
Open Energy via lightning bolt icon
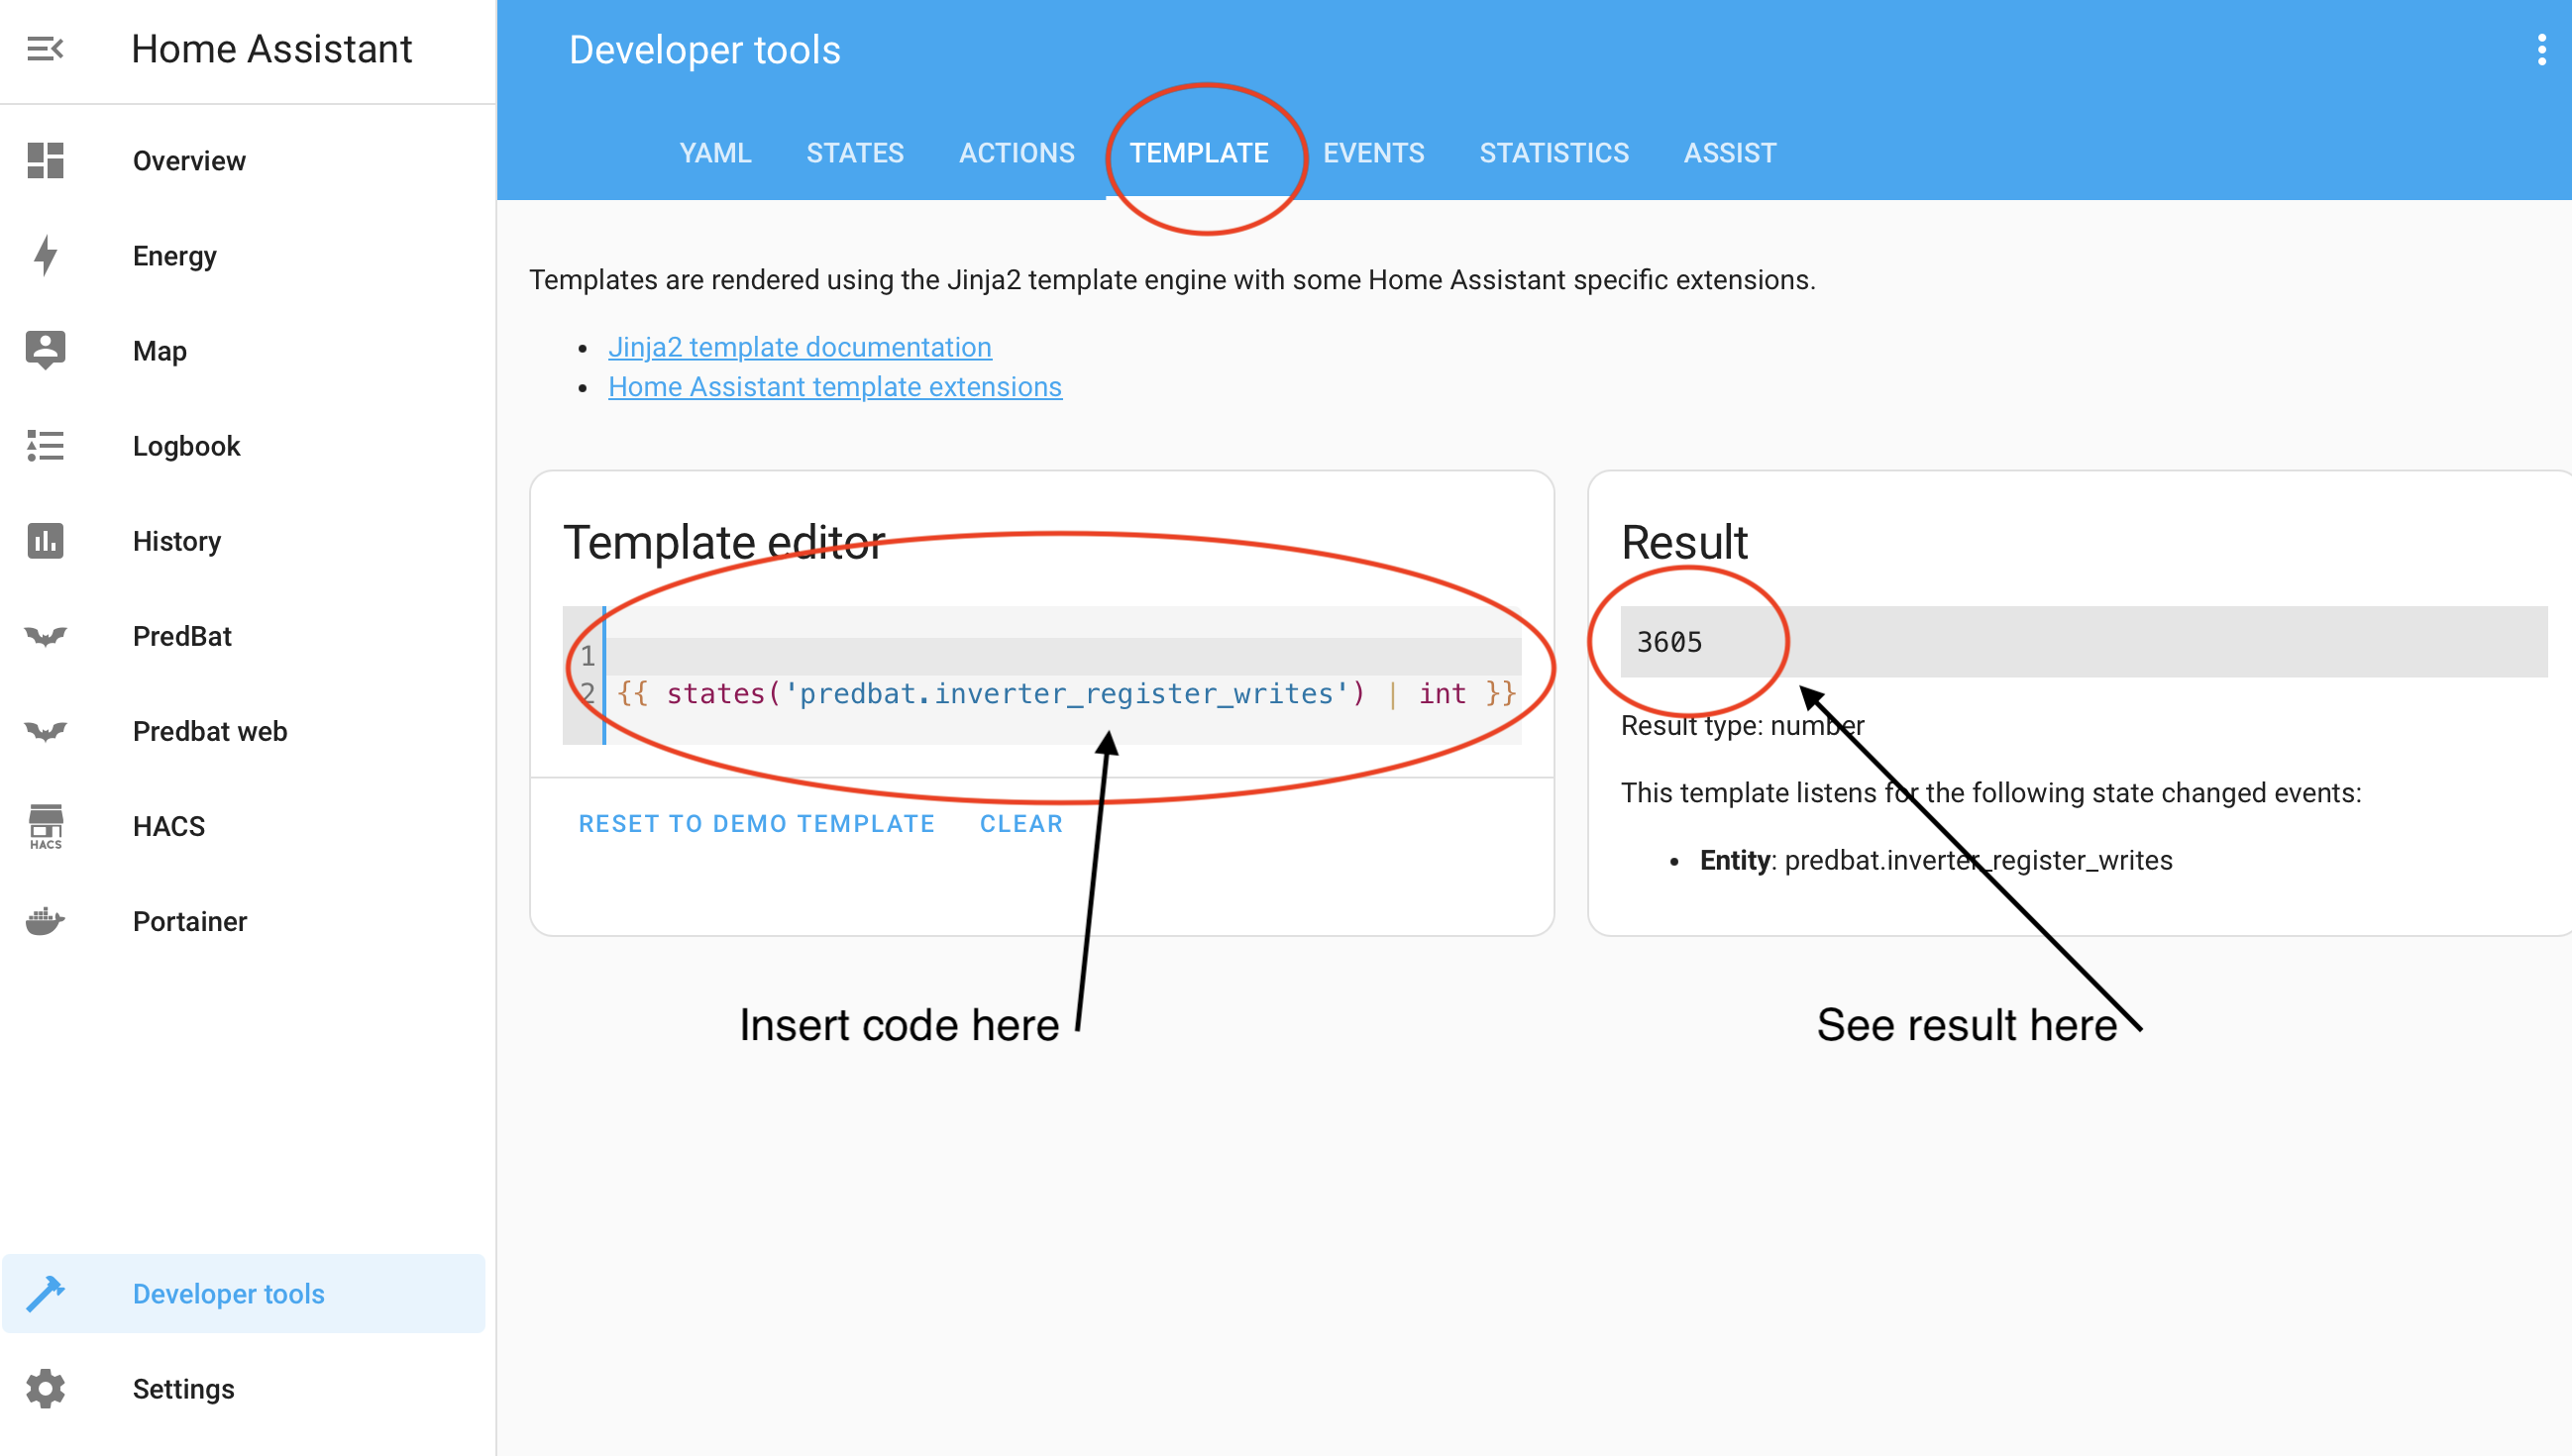pos(45,255)
